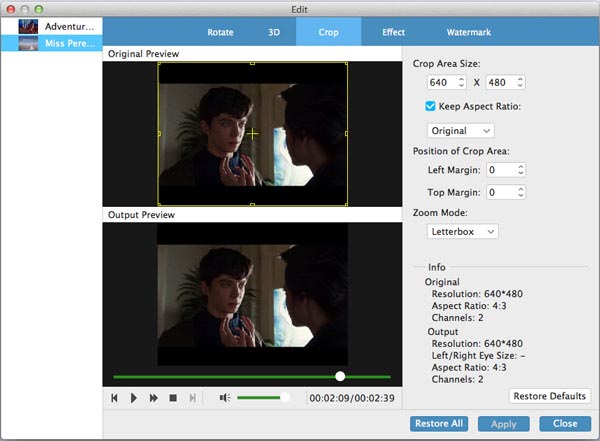Jump to previous frame in playback controls
Screen dimensions: 600x441
coord(114,398)
